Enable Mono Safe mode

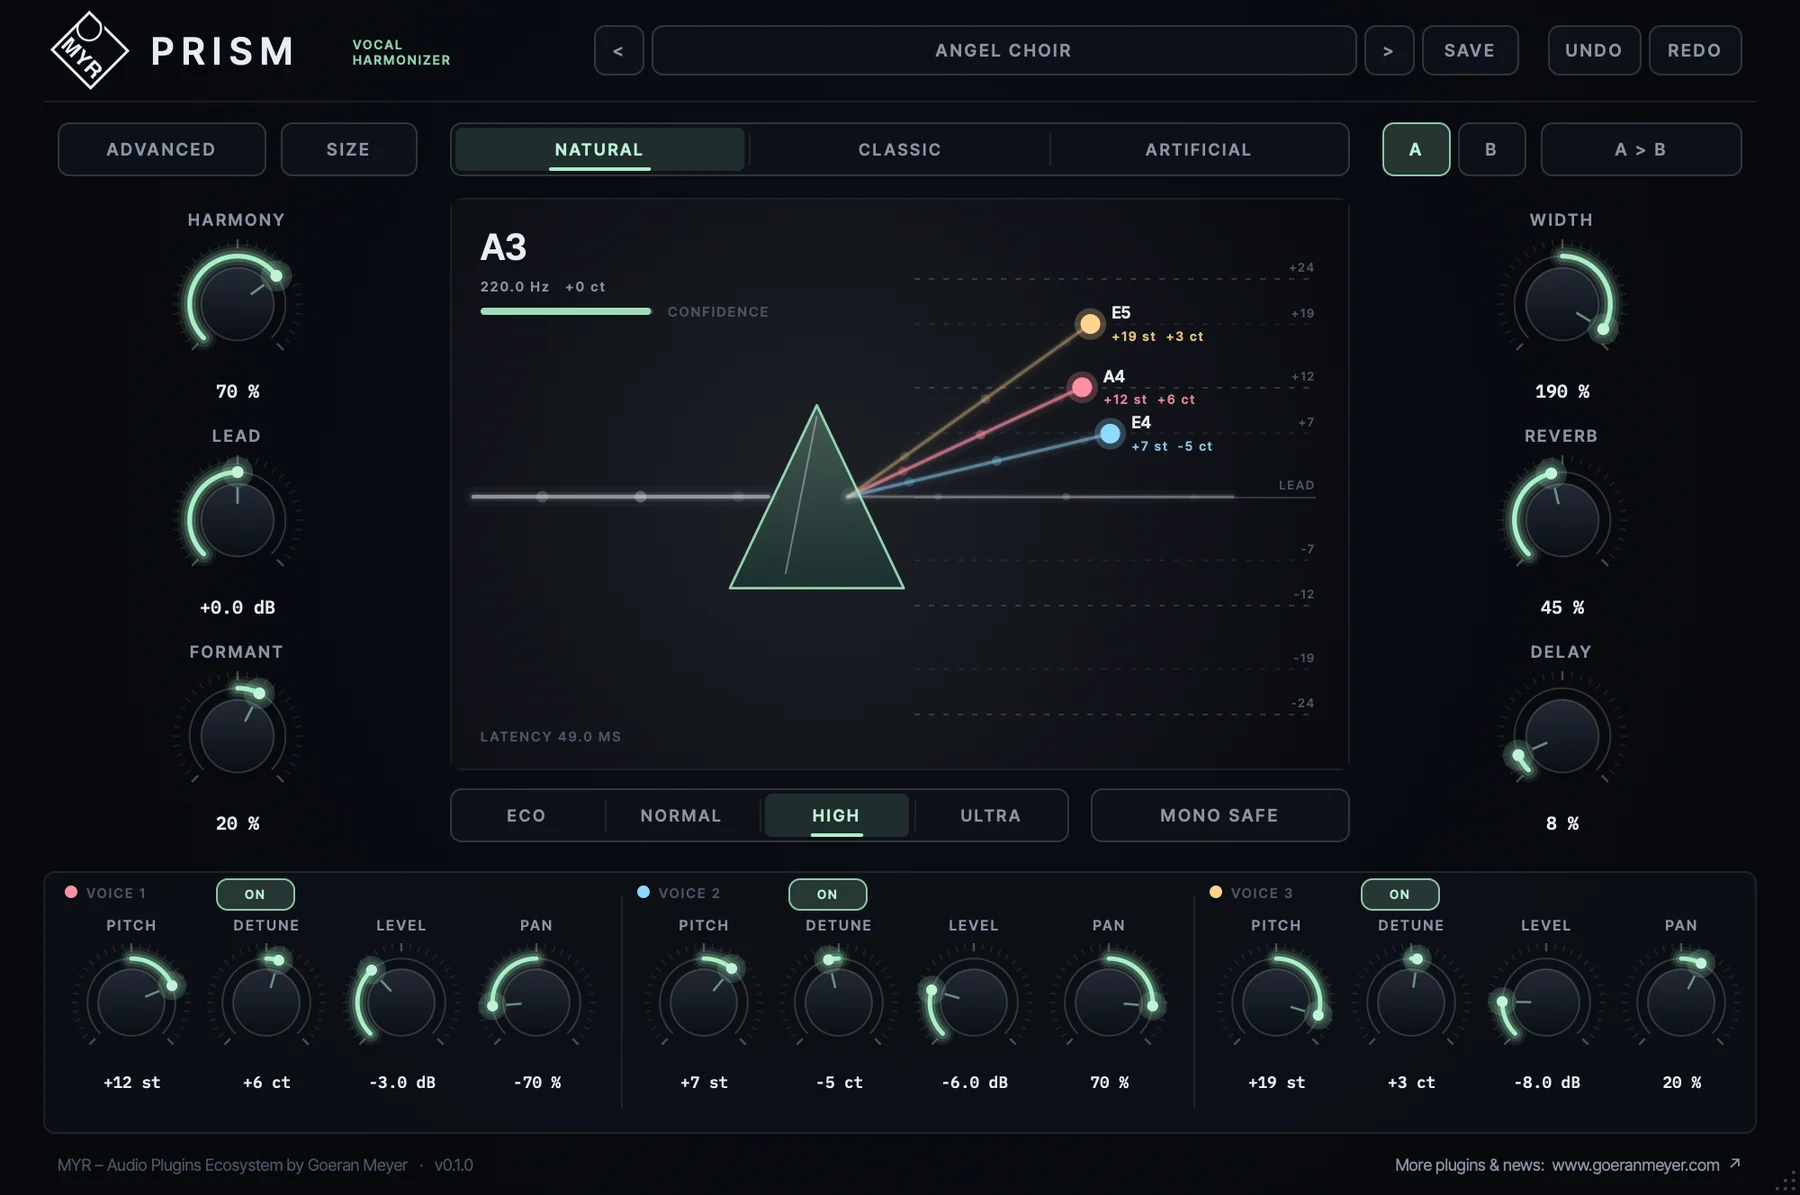click(x=1220, y=815)
